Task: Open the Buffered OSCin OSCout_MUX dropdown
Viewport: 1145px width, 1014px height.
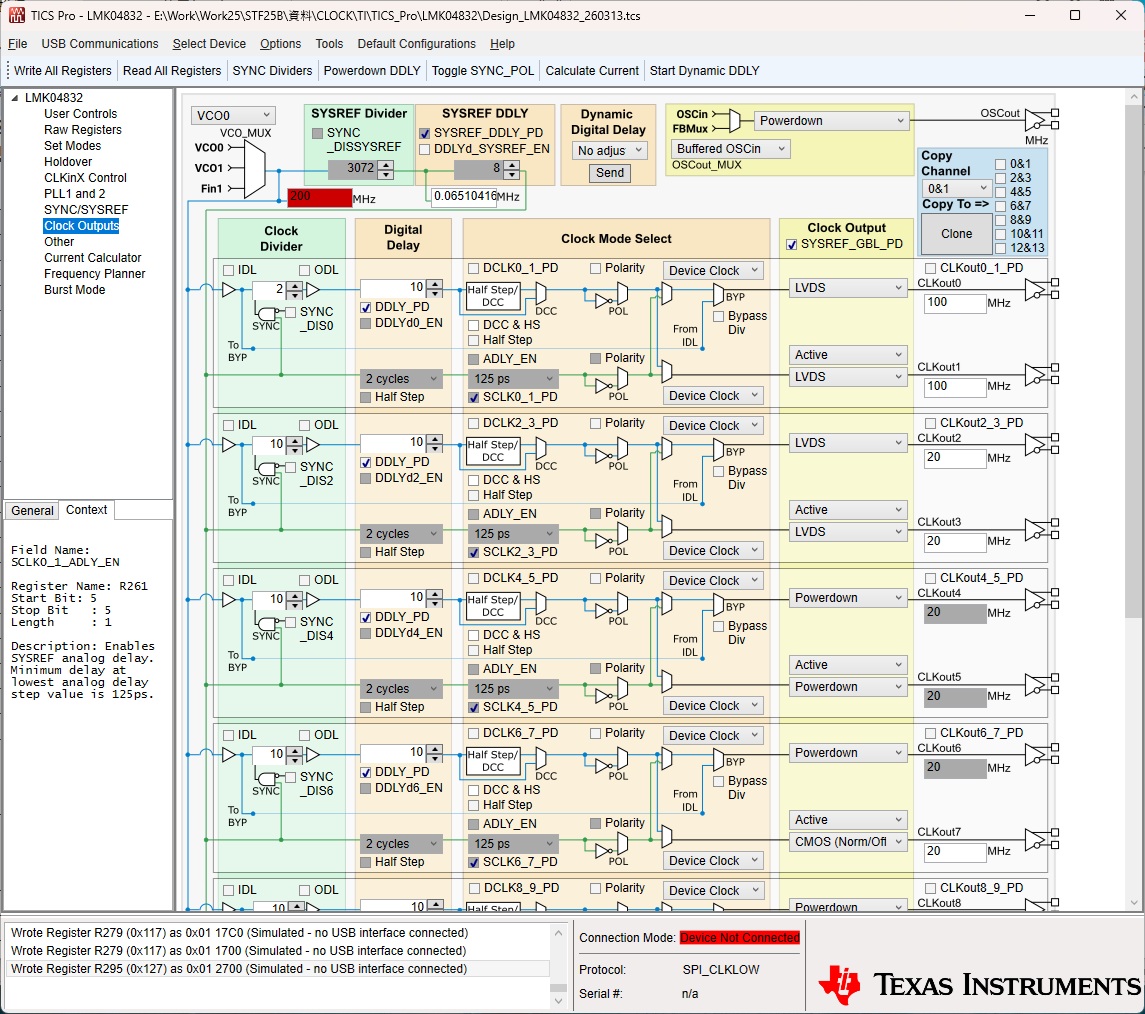Action: click(730, 149)
